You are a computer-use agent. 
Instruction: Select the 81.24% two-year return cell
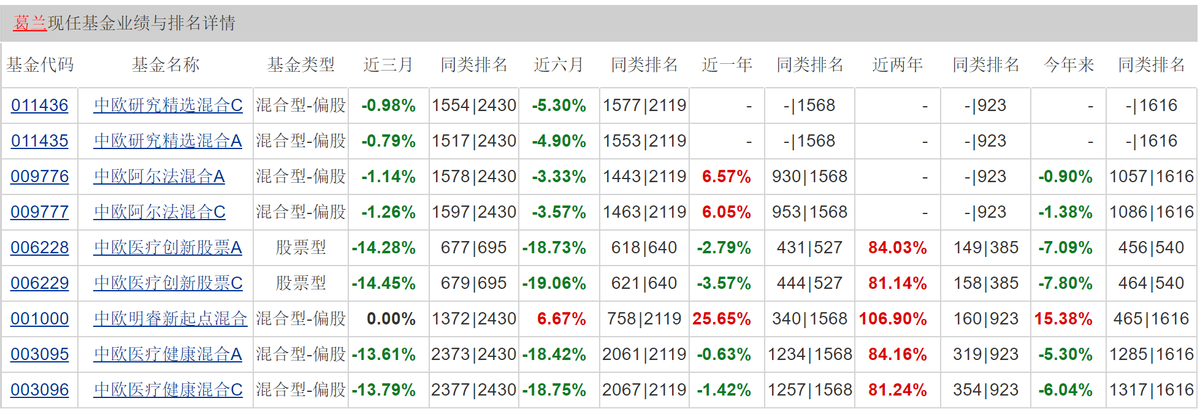[897, 390]
